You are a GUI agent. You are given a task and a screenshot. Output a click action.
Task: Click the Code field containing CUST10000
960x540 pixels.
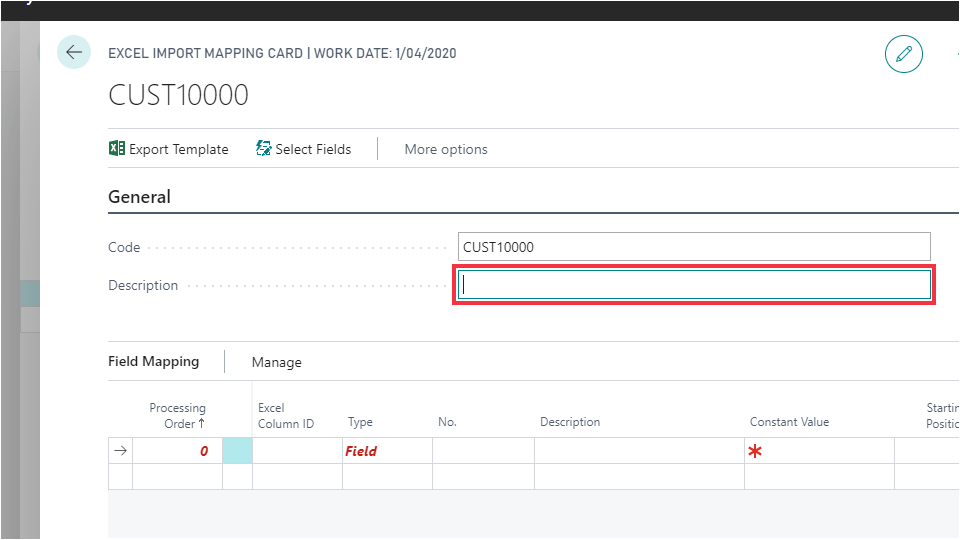(x=694, y=247)
